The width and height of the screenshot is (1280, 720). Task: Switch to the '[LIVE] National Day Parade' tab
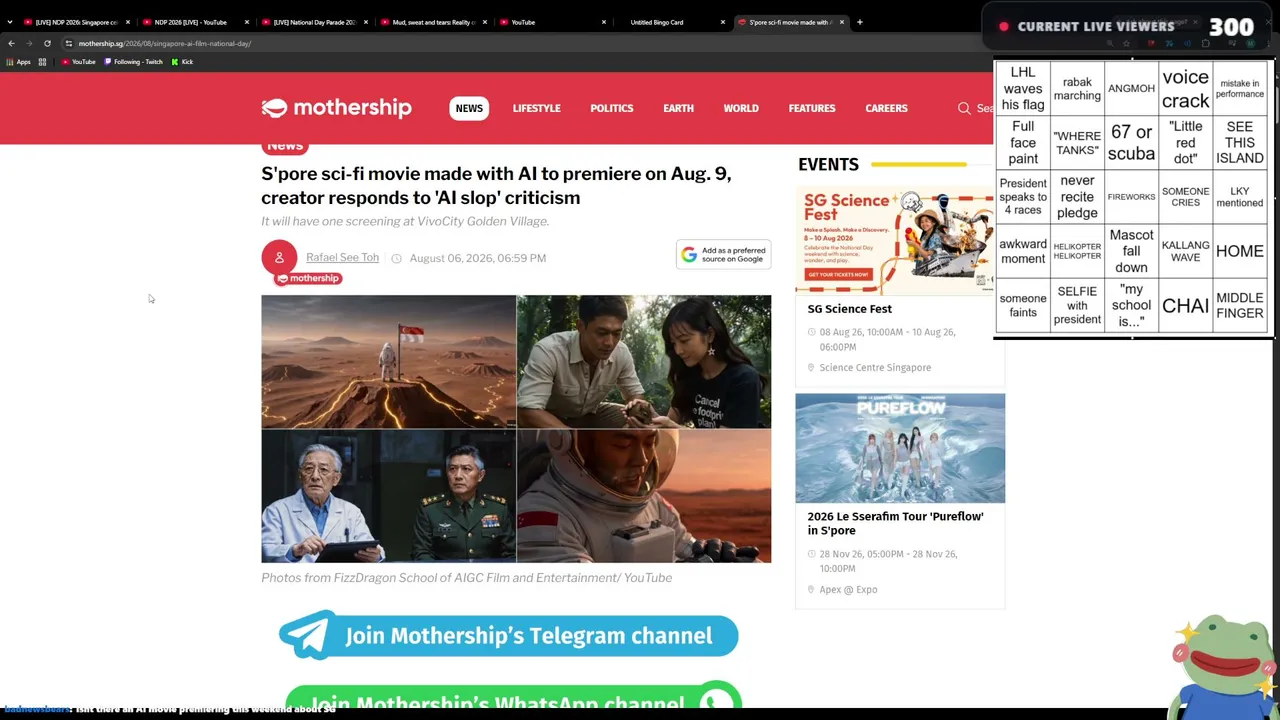coord(314,22)
